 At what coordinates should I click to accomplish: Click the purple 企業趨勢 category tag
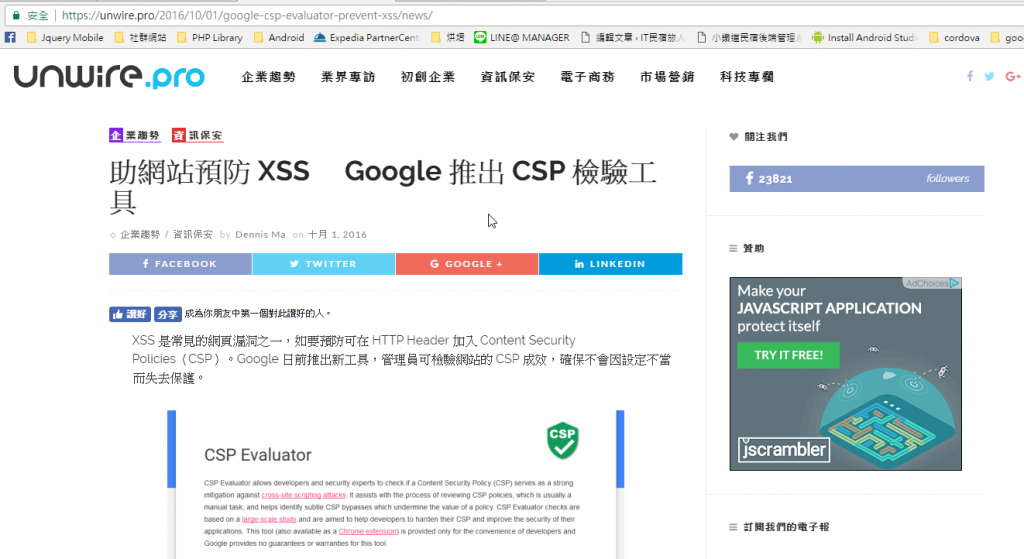pyautogui.click(x=135, y=135)
